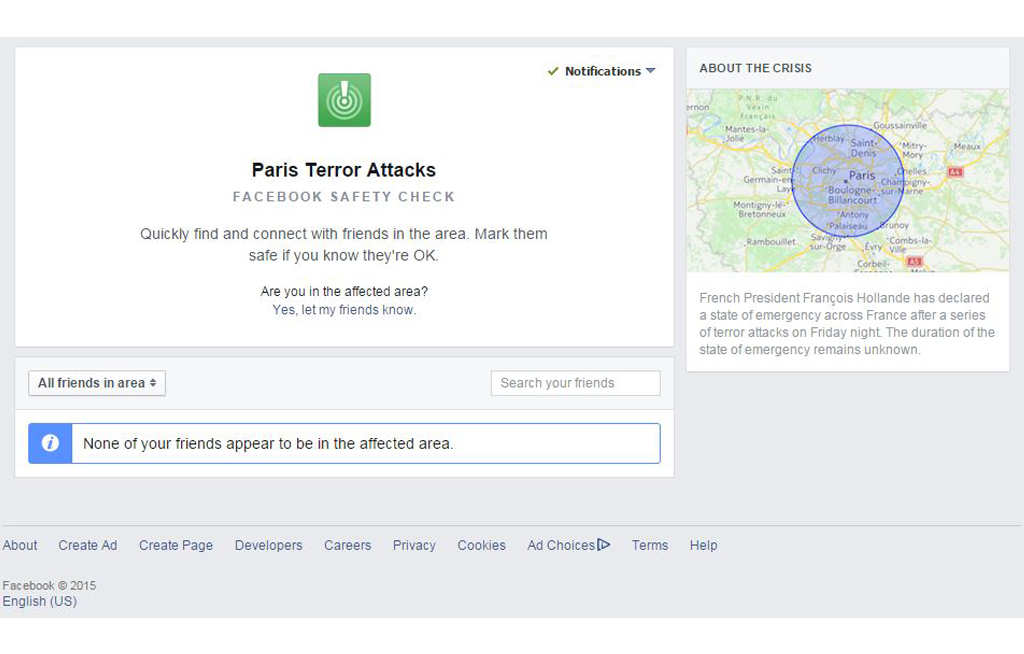This screenshot has height=654, width=1024.
Task: Open the Careers footer link
Action: click(x=347, y=545)
